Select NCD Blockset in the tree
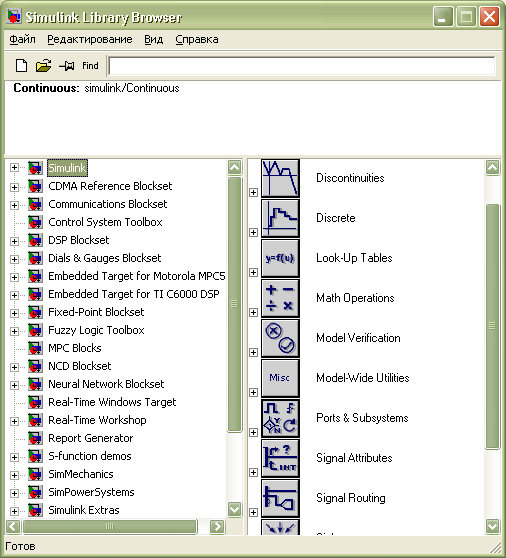The width and height of the screenshot is (506, 558). click(79, 366)
